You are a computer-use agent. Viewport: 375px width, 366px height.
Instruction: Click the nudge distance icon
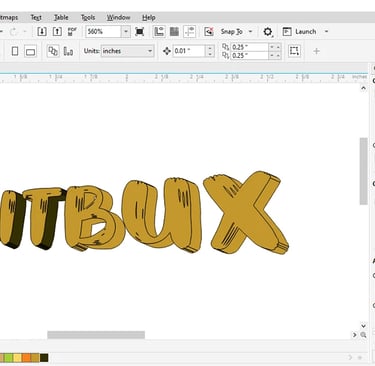pos(167,51)
